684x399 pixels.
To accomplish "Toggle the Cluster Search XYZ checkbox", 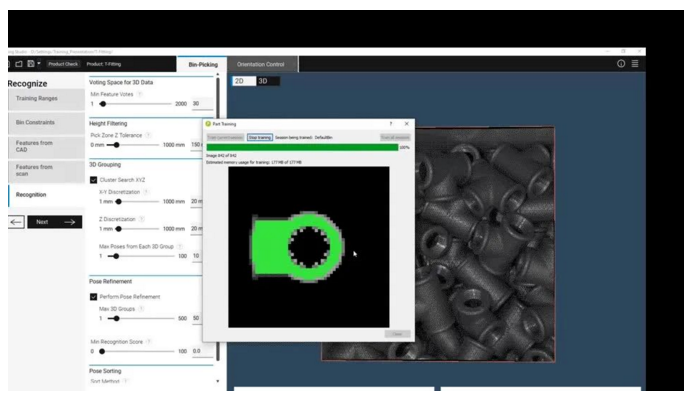I will [x=93, y=180].
